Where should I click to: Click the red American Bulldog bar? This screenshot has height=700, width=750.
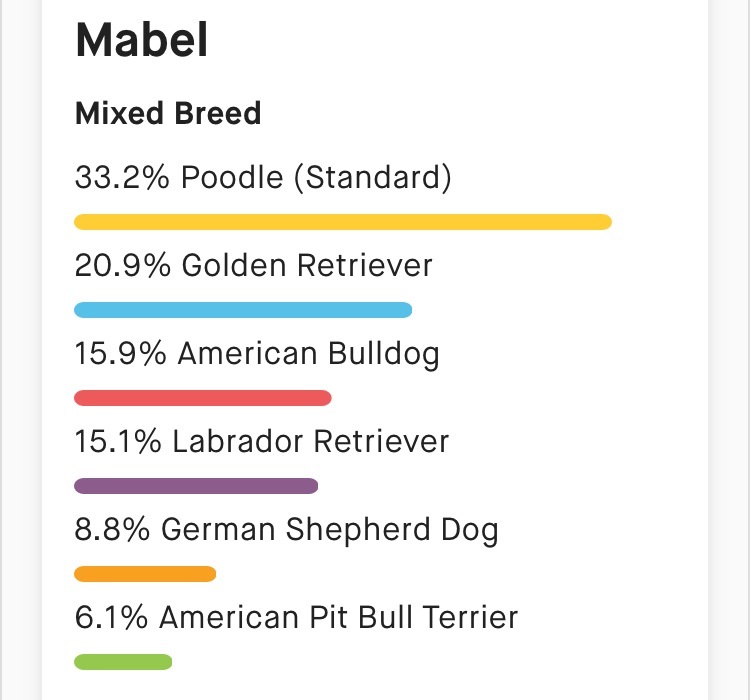(x=203, y=398)
